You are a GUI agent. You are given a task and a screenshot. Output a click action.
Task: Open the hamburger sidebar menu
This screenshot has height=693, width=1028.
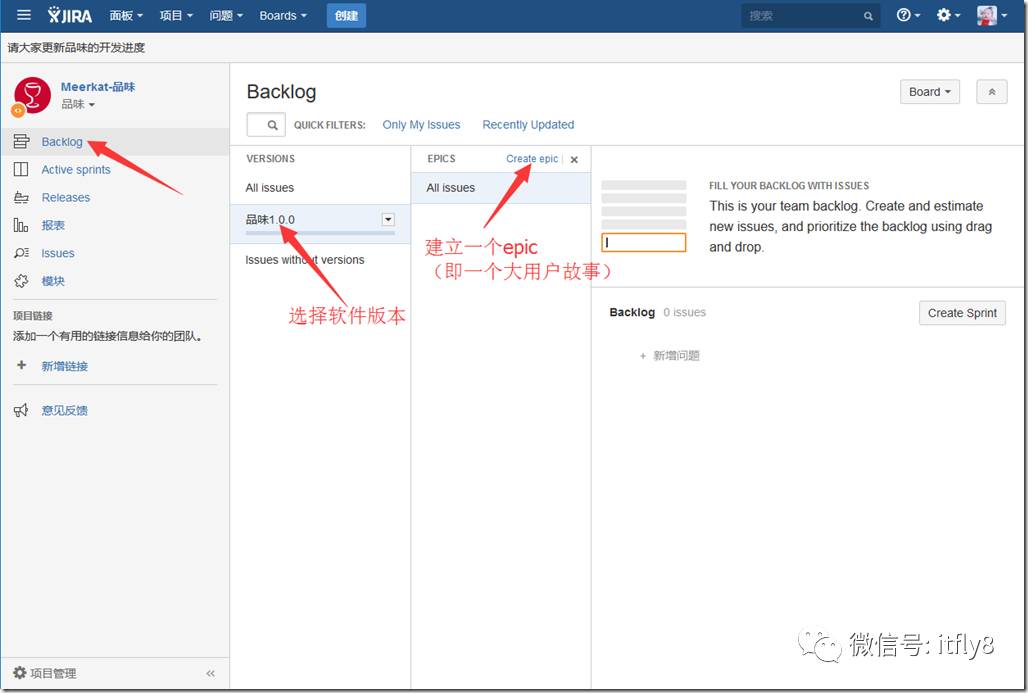point(24,15)
